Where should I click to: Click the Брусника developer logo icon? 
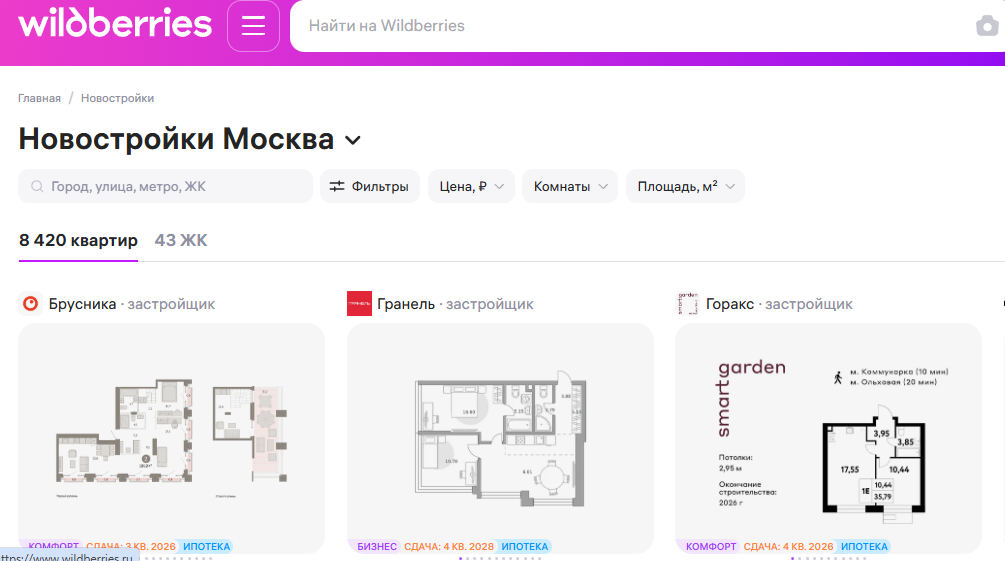click(30, 304)
